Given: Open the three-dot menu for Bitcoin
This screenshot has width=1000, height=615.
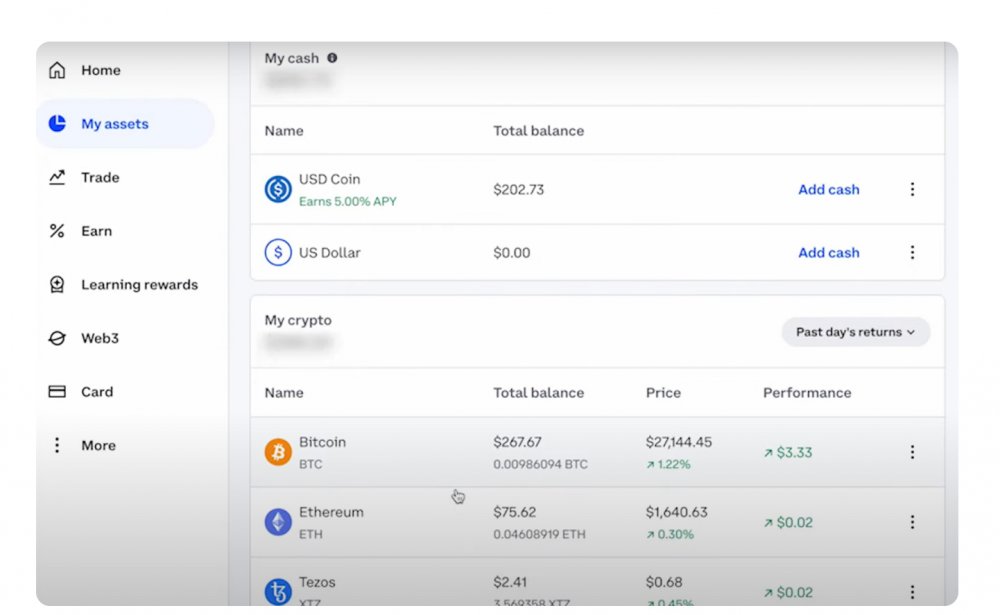Looking at the screenshot, I should [x=912, y=452].
